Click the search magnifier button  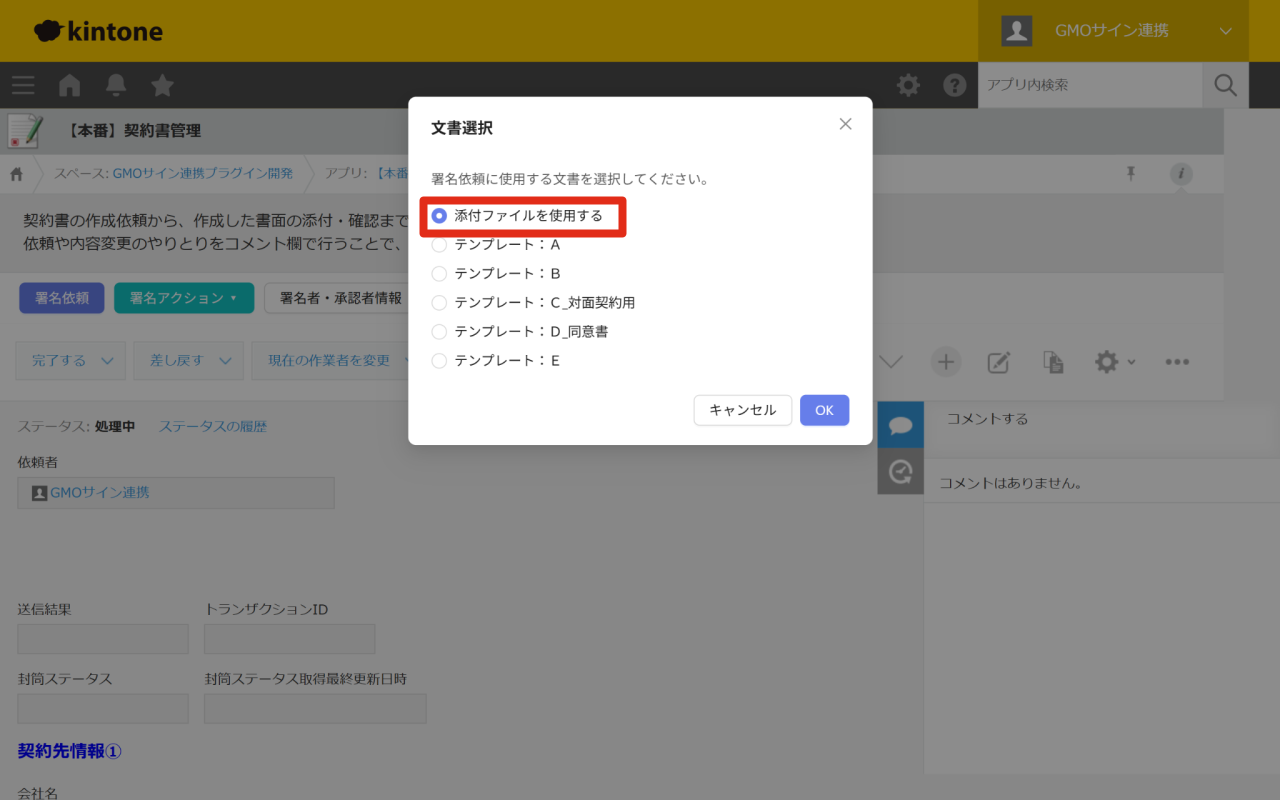[x=1225, y=85]
